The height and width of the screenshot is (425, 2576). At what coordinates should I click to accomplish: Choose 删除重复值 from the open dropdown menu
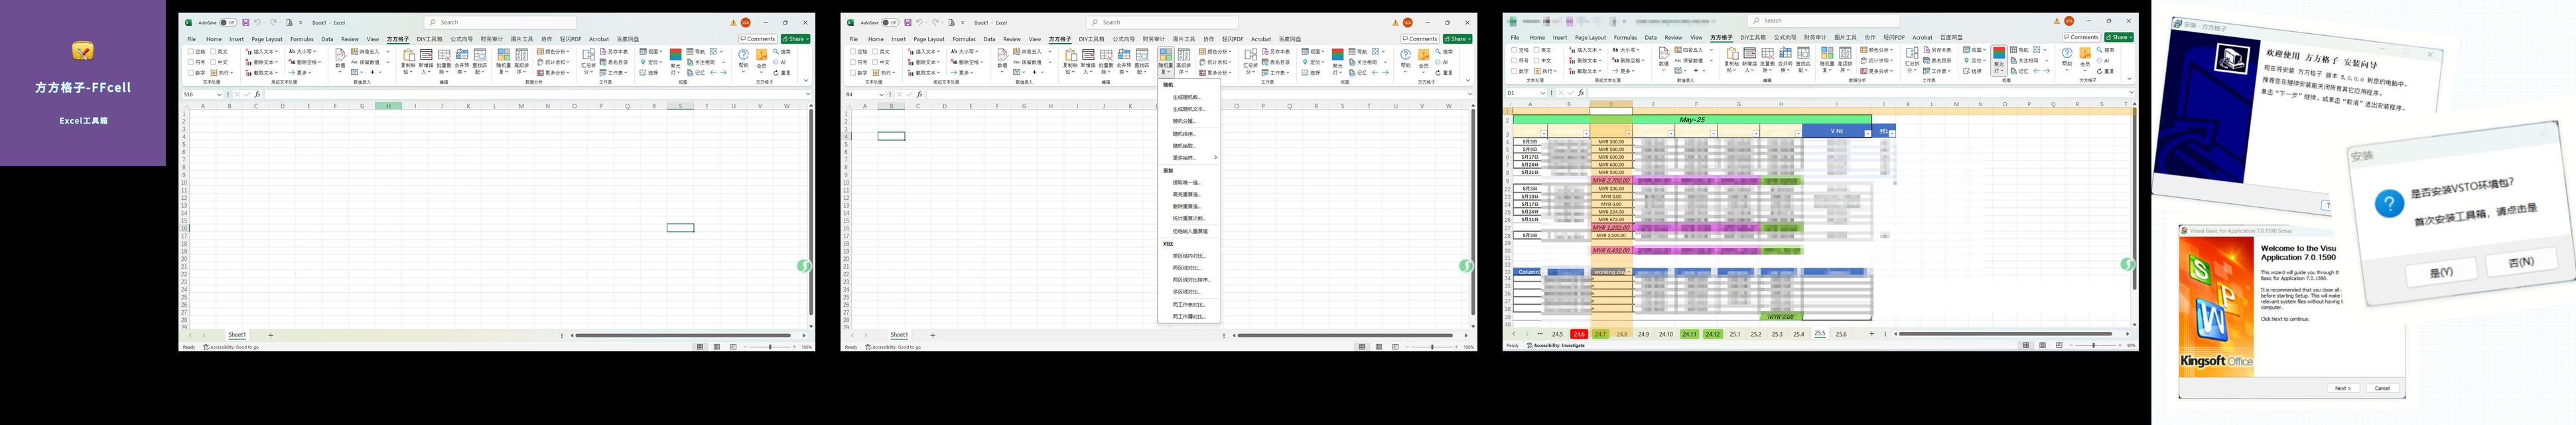(x=1187, y=207)
